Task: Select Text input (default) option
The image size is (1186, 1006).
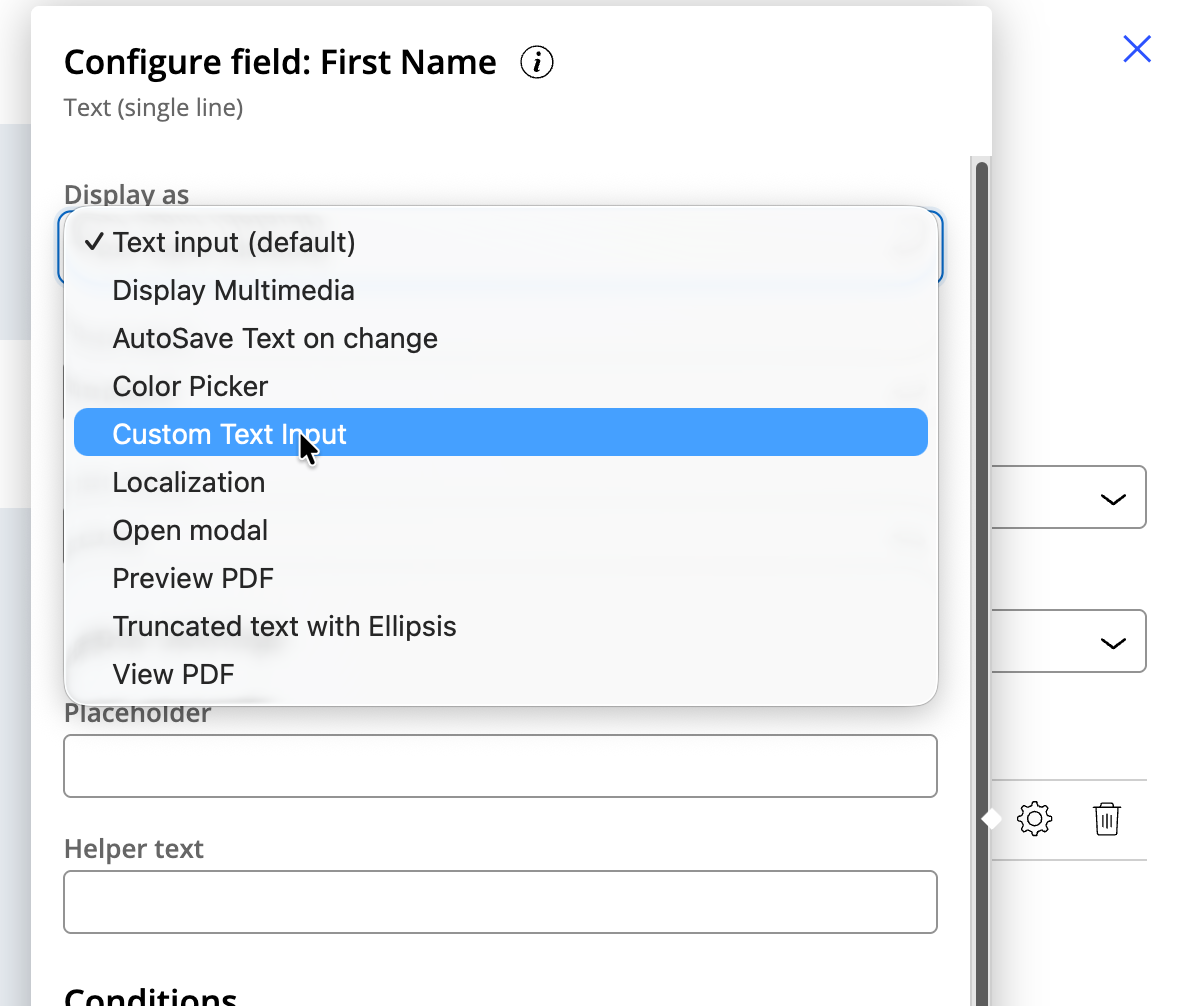Action: pyautogui.click(x=233, y=242)
